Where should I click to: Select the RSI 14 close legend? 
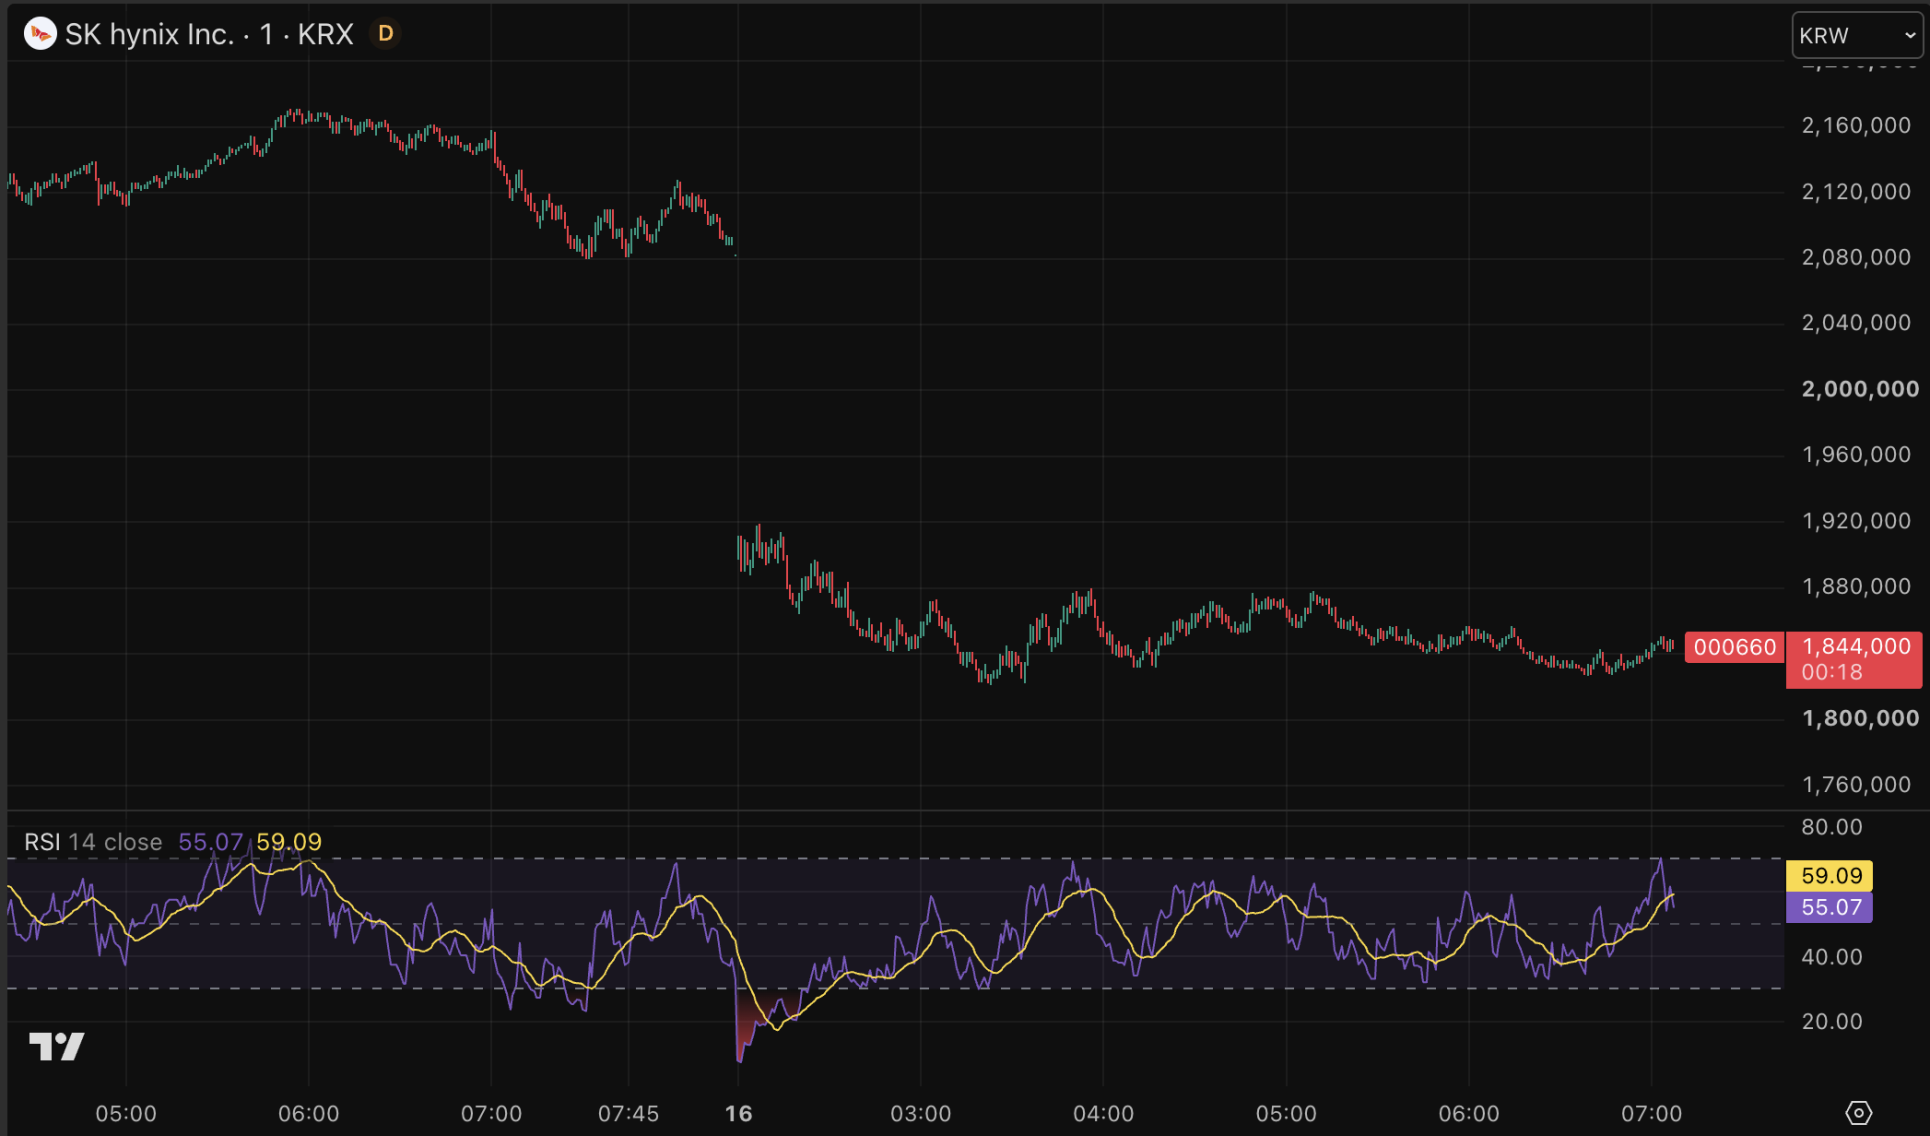click(x=93, y=842)
